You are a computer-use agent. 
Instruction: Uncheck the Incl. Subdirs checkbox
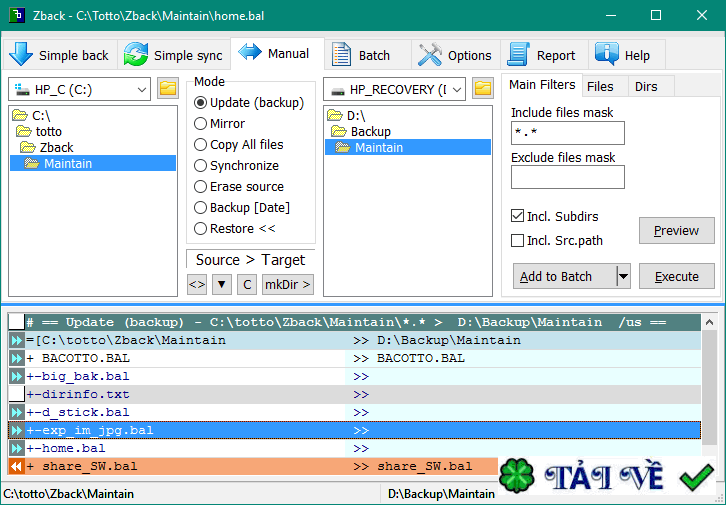(517, 216)
